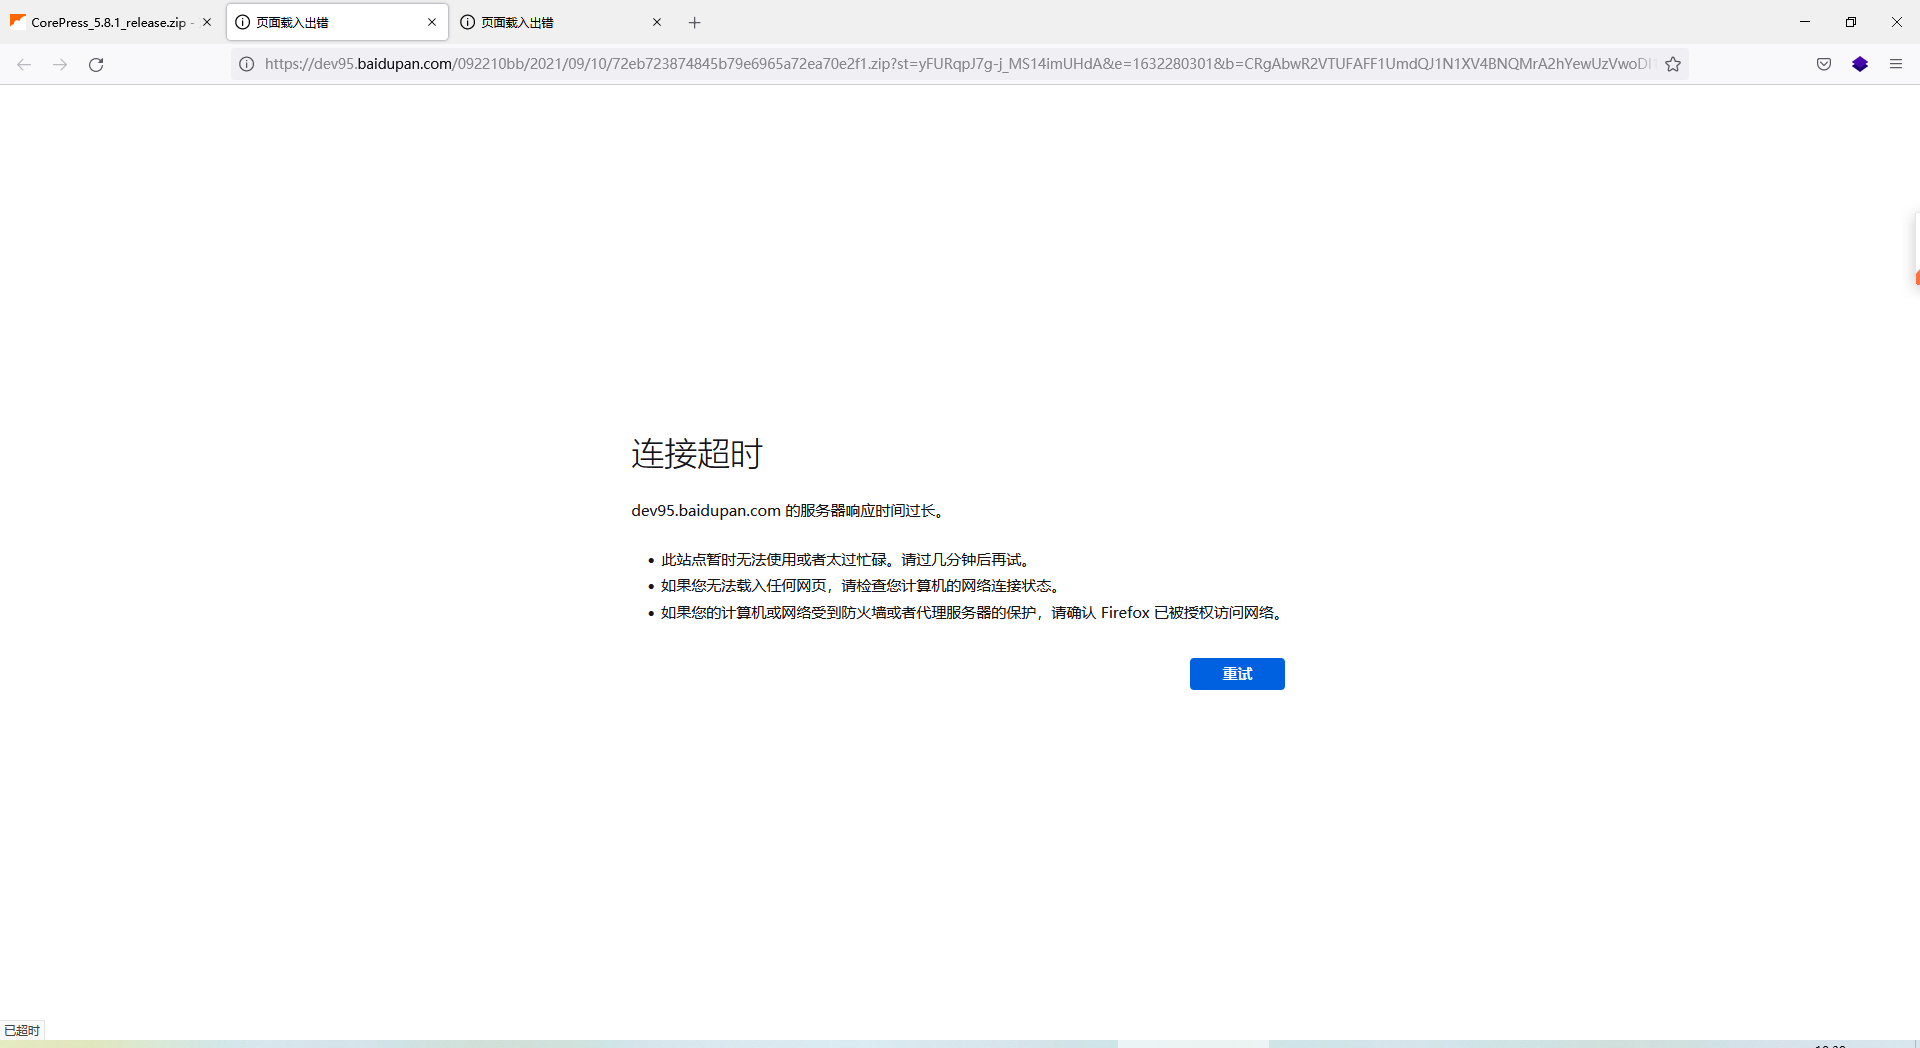Click the blue 重试 retry button
This screenshot has height=1048, width=1920.
point(1237,674)
